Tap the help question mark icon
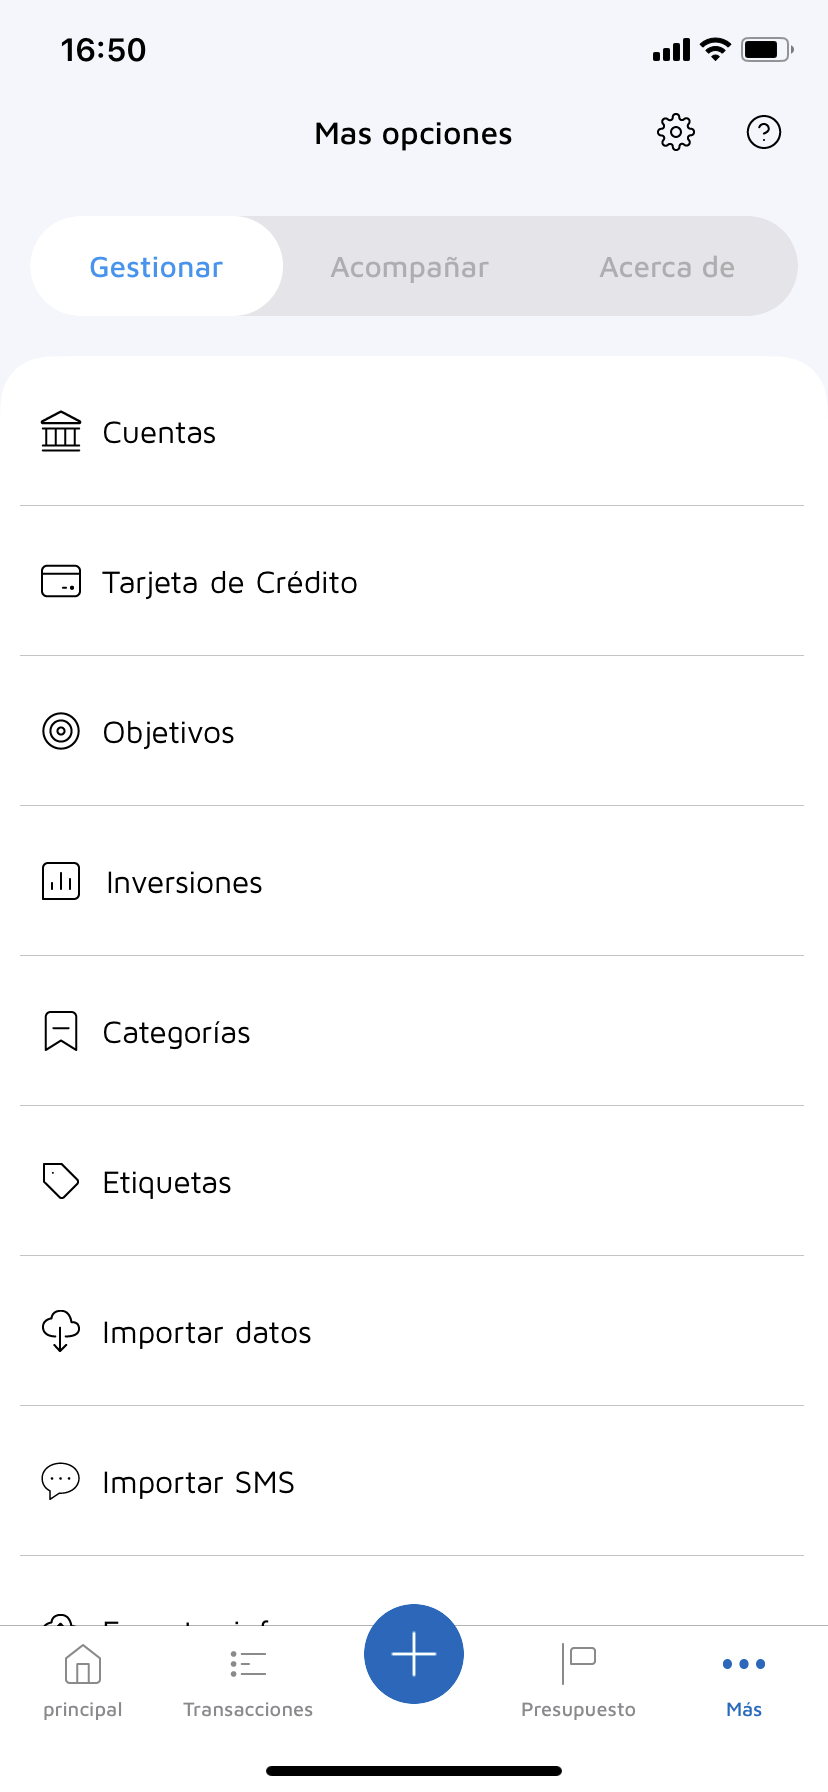Image resolution: width=828 pixels, height=1792 pixels. click(764, 132)
